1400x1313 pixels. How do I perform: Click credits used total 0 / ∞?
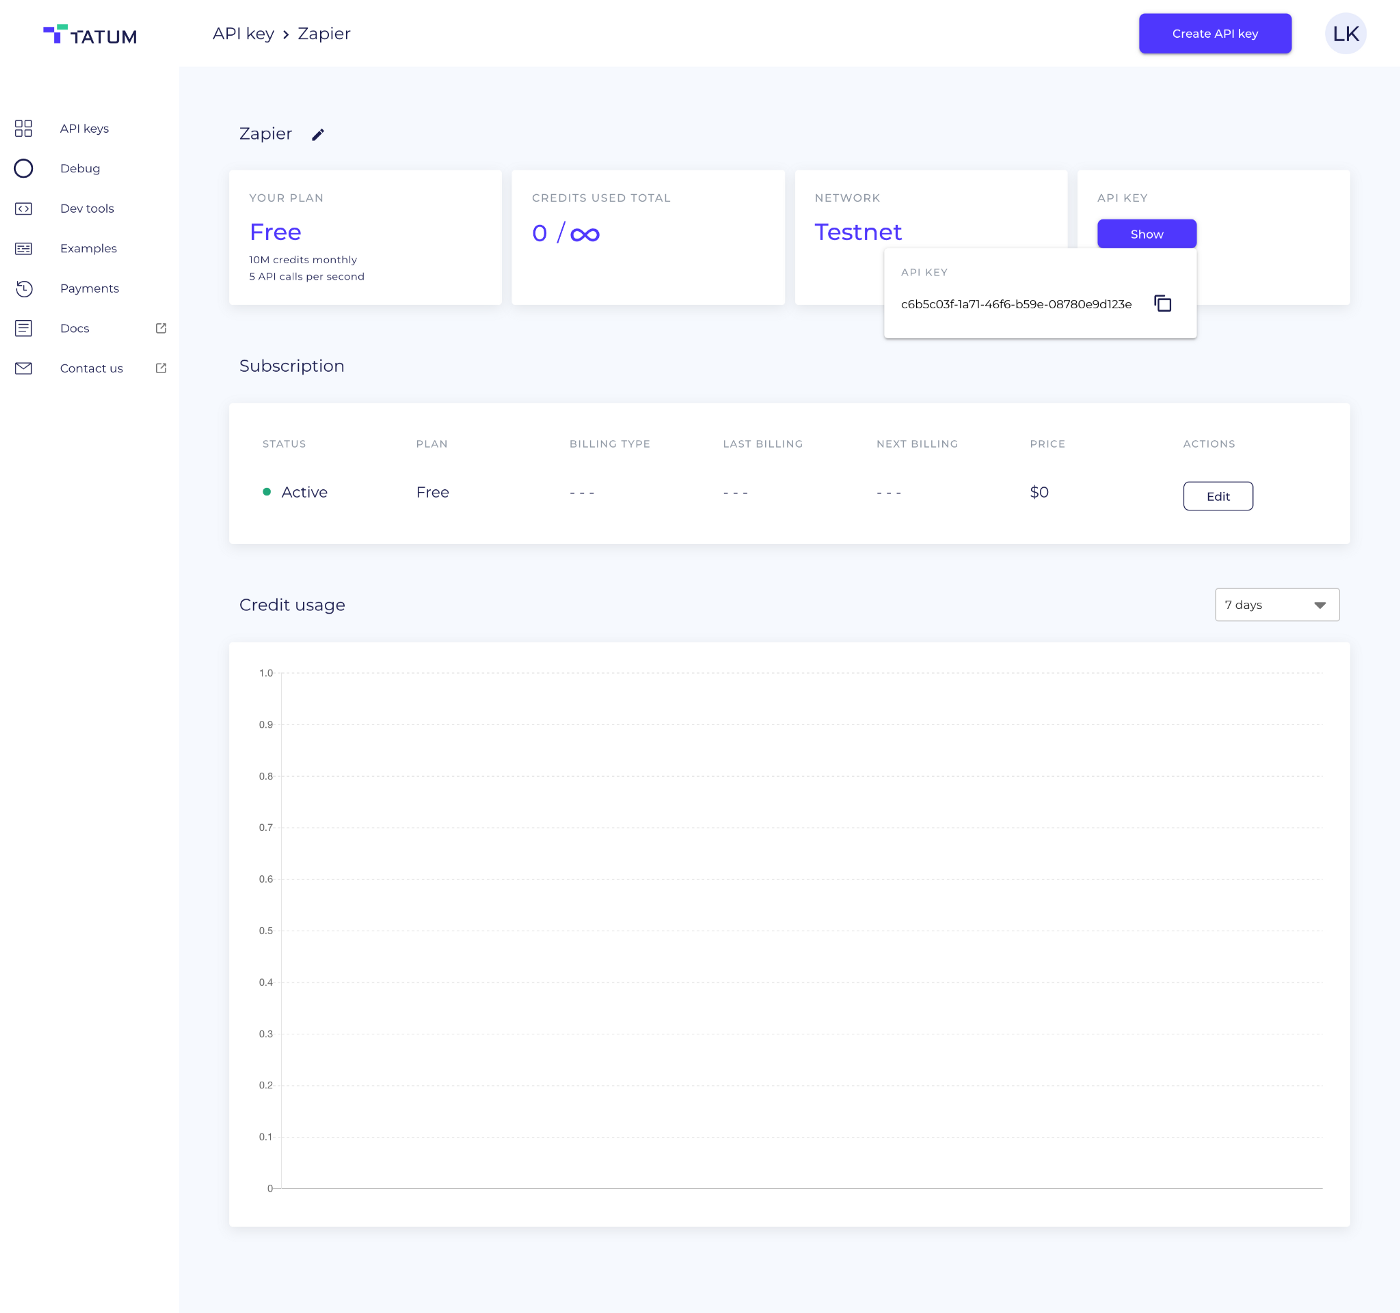566,233
